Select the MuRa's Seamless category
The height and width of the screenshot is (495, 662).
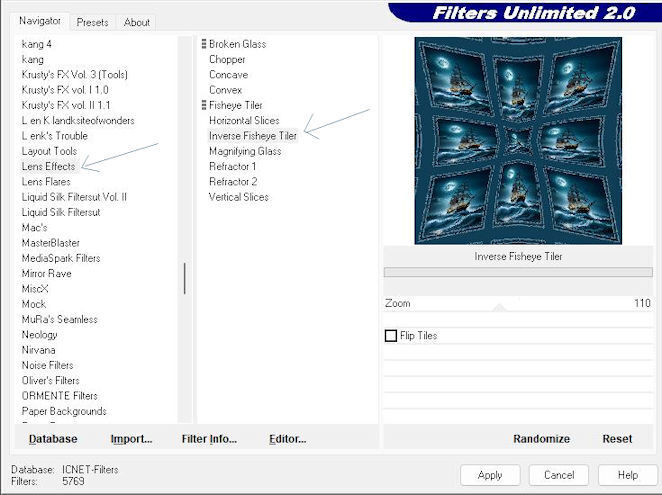(x=60, y=319)
